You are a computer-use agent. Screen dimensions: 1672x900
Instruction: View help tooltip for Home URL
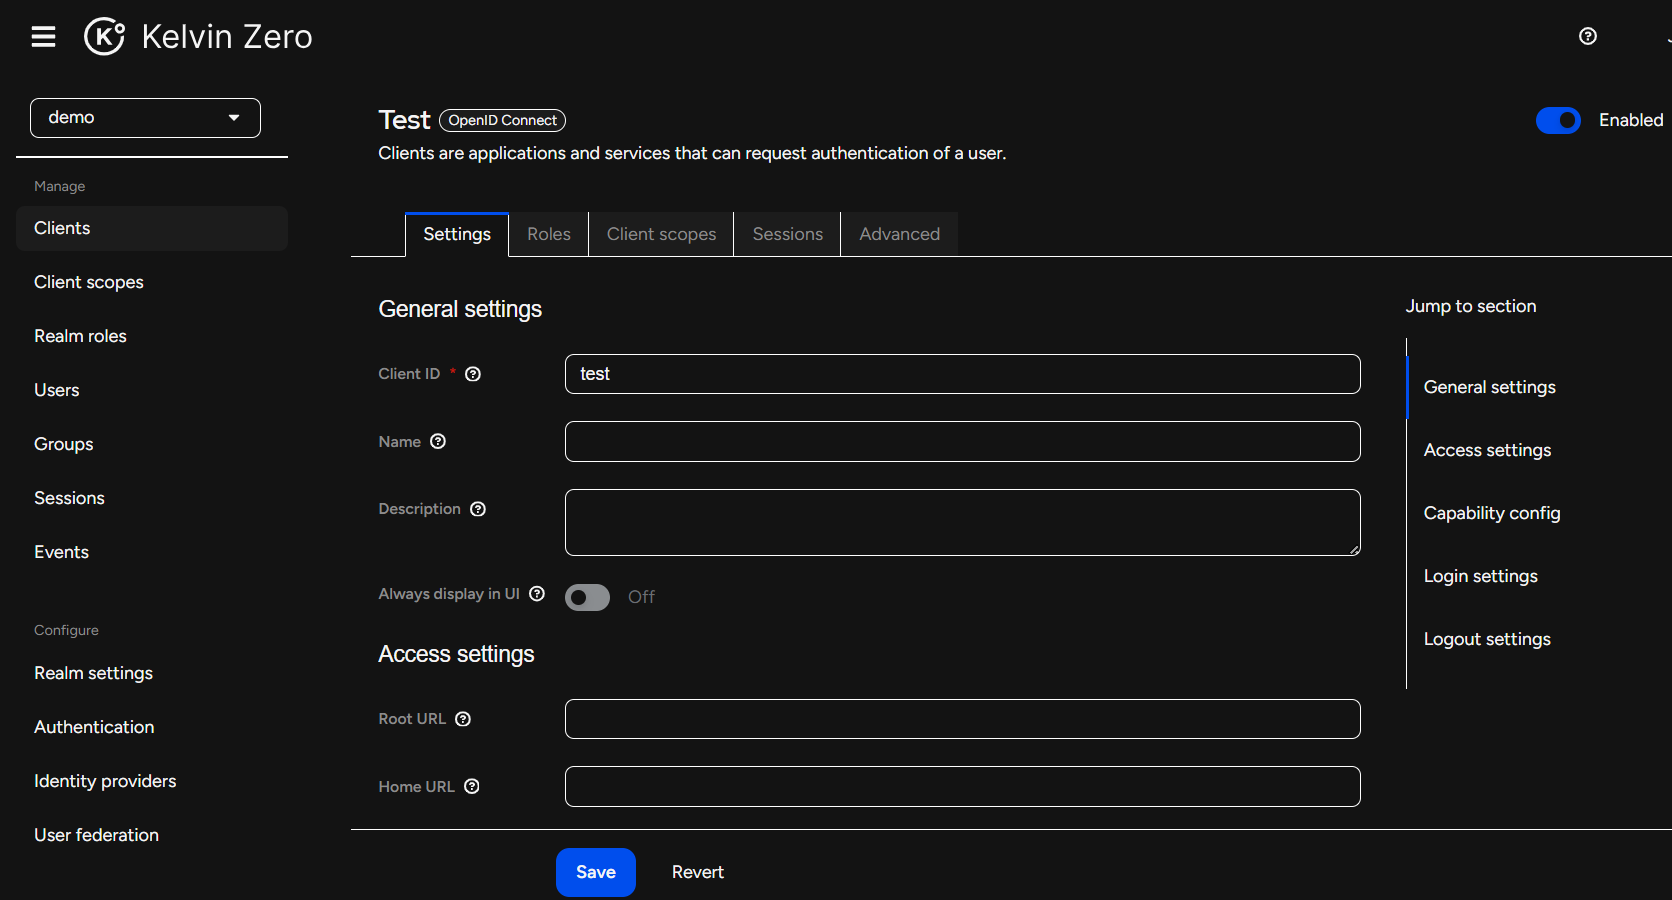472,787
